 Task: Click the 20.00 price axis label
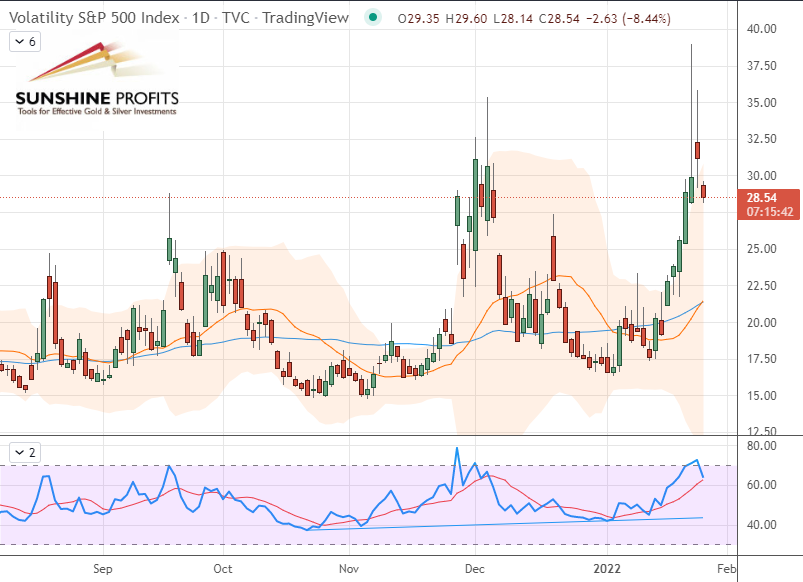[x=762, y=323]
